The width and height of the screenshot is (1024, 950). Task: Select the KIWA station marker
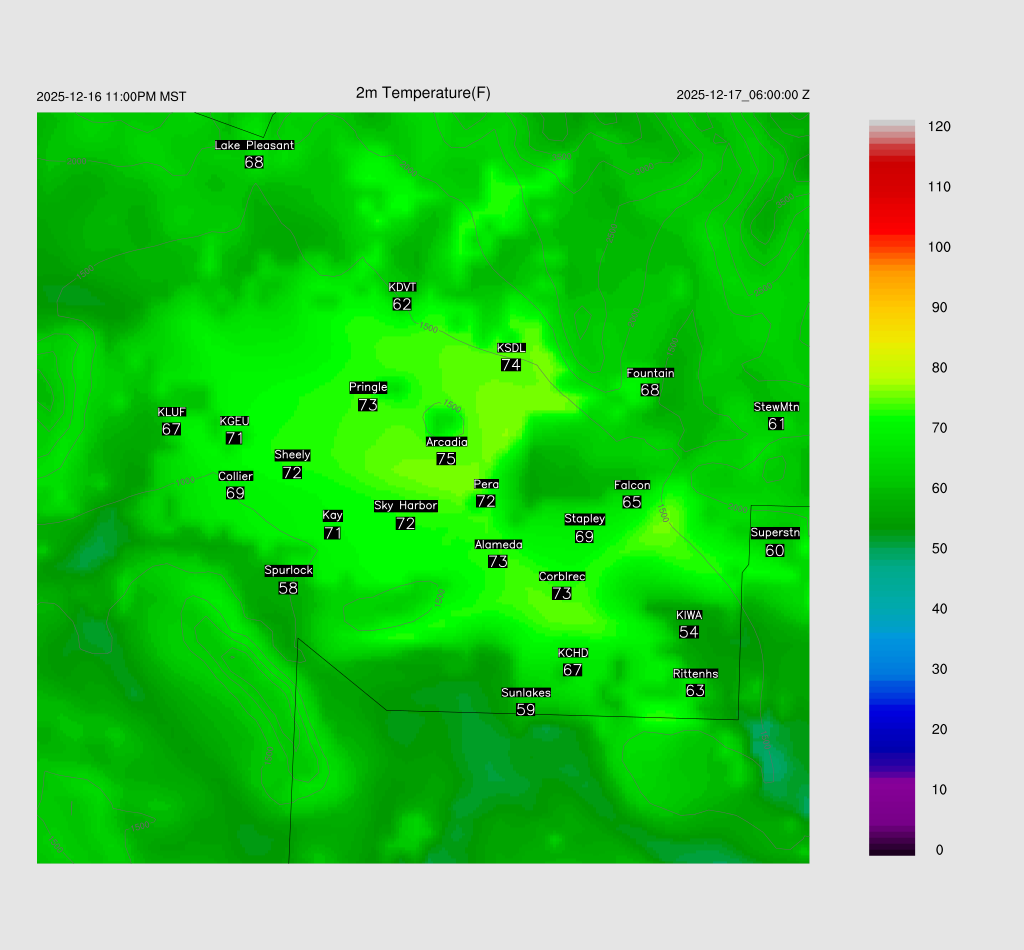click(688, 624)
